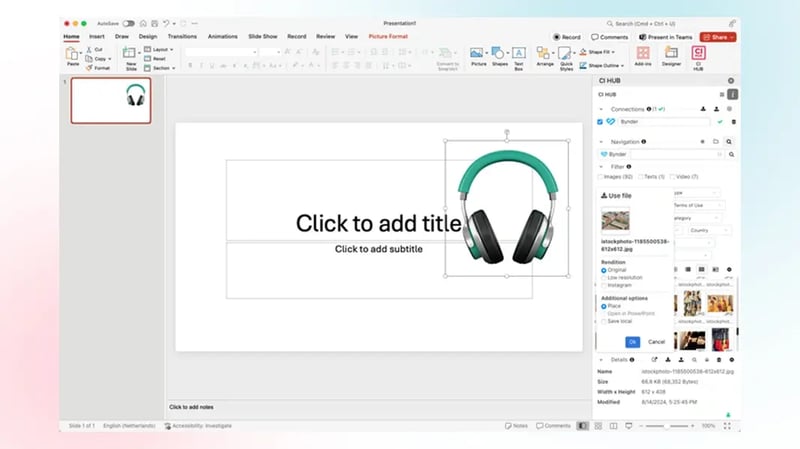Collapse the Connections section
This screenshot has width=800, height=449.
601,109
